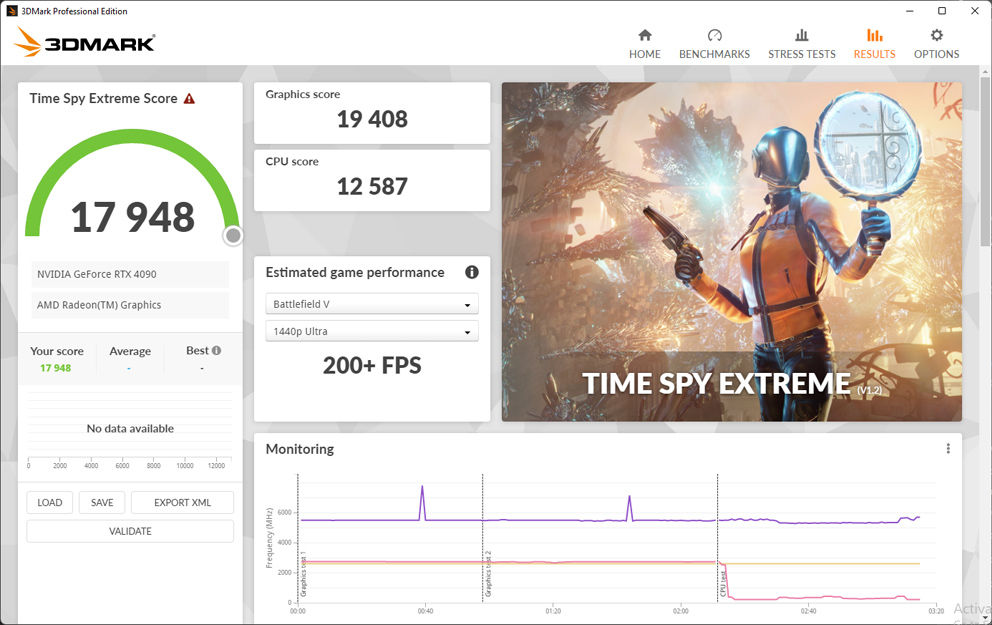
Task: Click the VALIDATE button
Action: pos(130,531)
